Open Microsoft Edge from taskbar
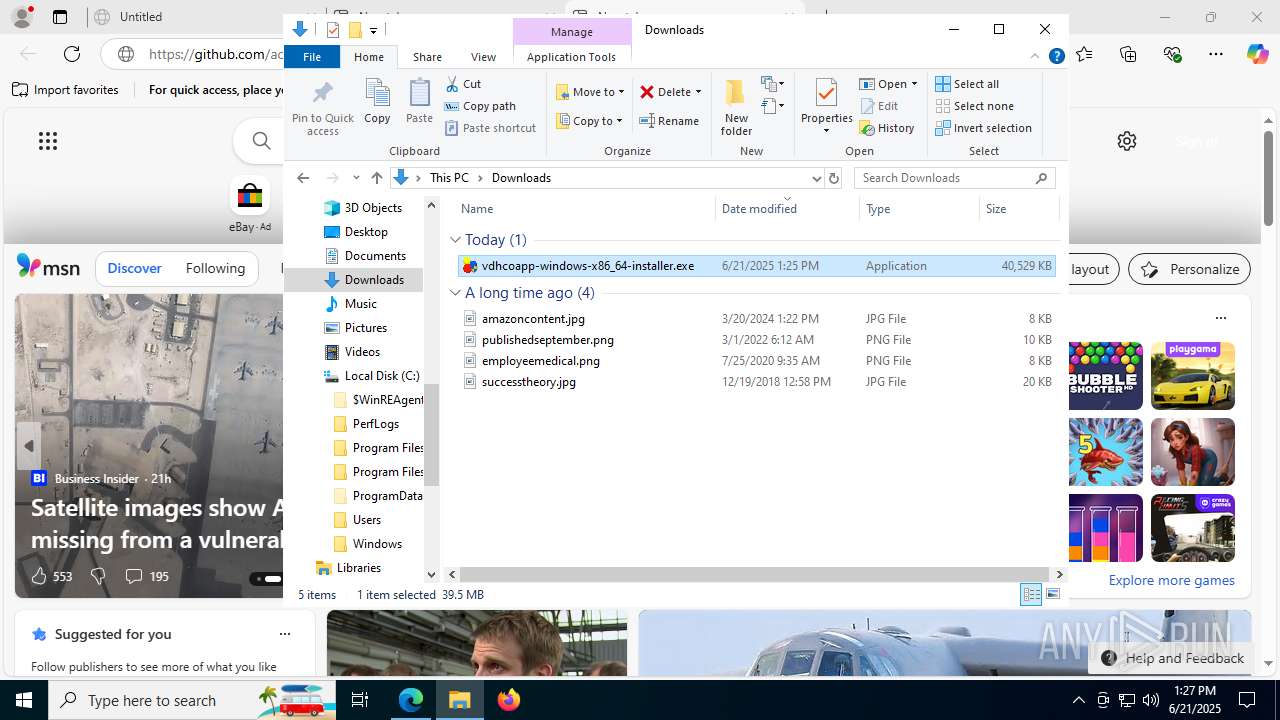1280x720 pixels. [x=411, y=700]
